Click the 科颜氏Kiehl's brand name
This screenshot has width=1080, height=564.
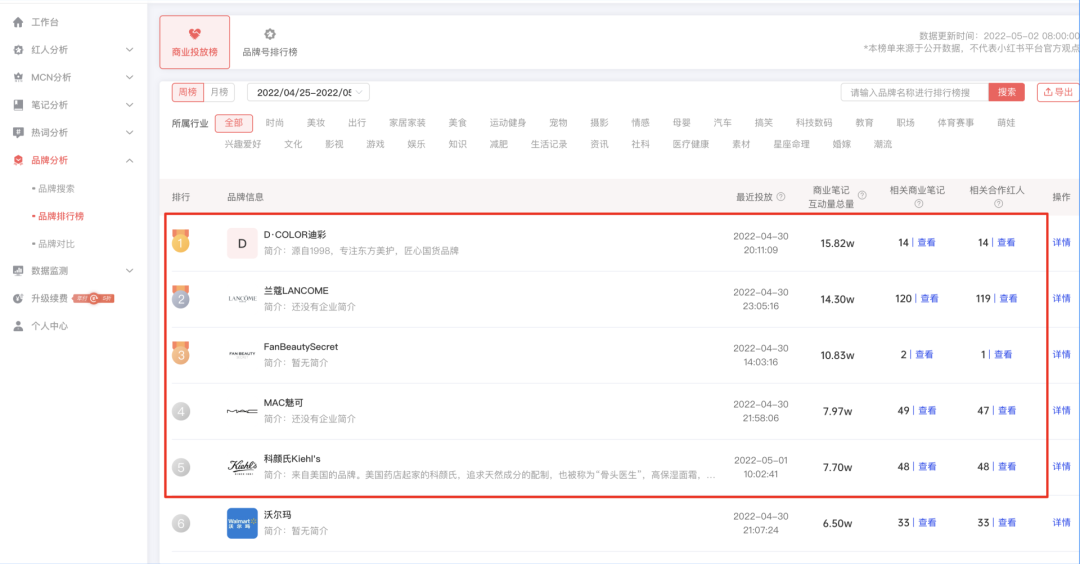tap(292, 459)
